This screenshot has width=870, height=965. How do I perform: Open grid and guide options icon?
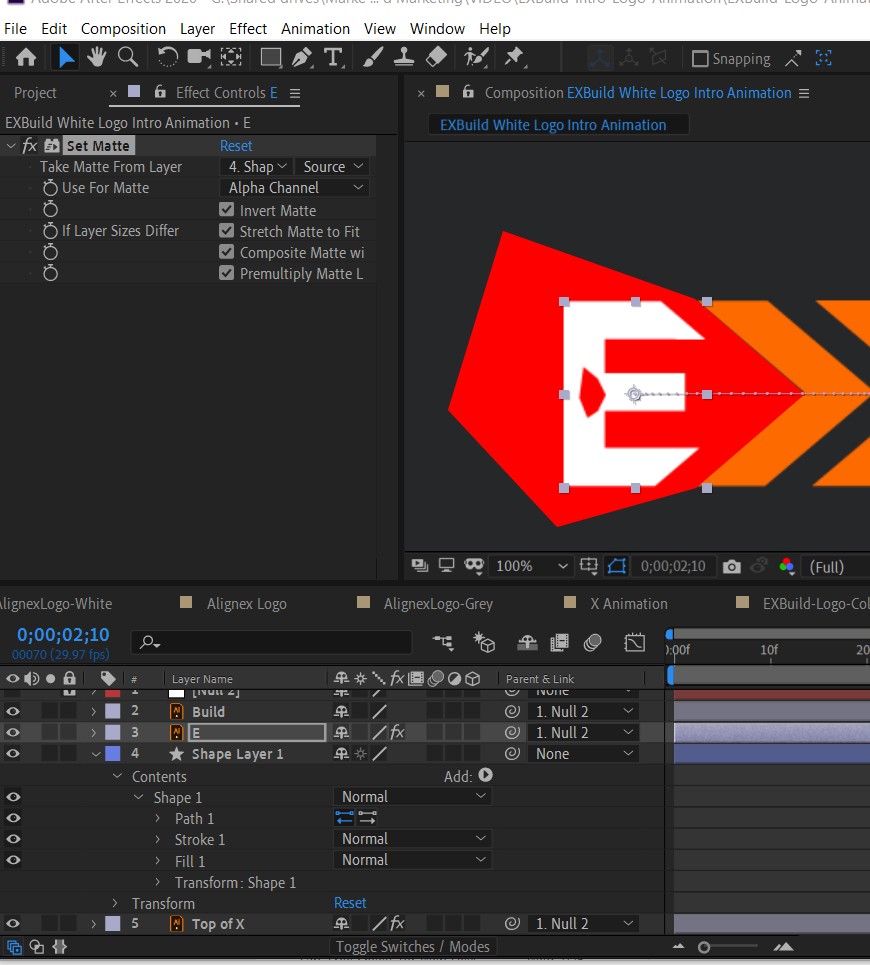[x=589, y=566]
